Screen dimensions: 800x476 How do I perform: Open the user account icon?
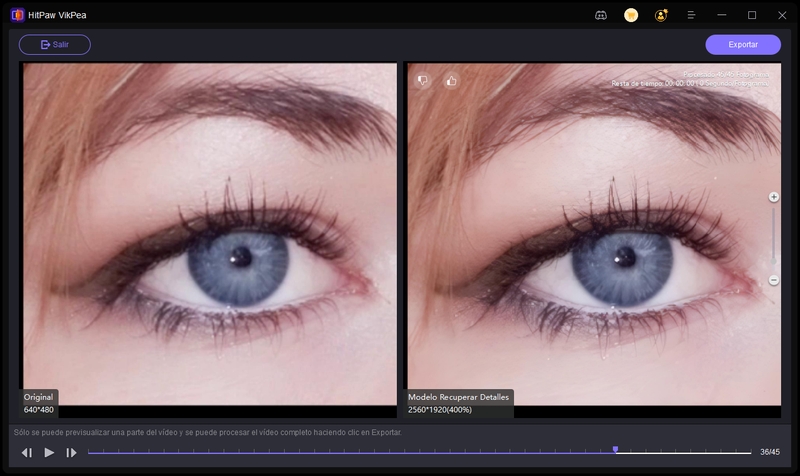click(x=661, y=15)
